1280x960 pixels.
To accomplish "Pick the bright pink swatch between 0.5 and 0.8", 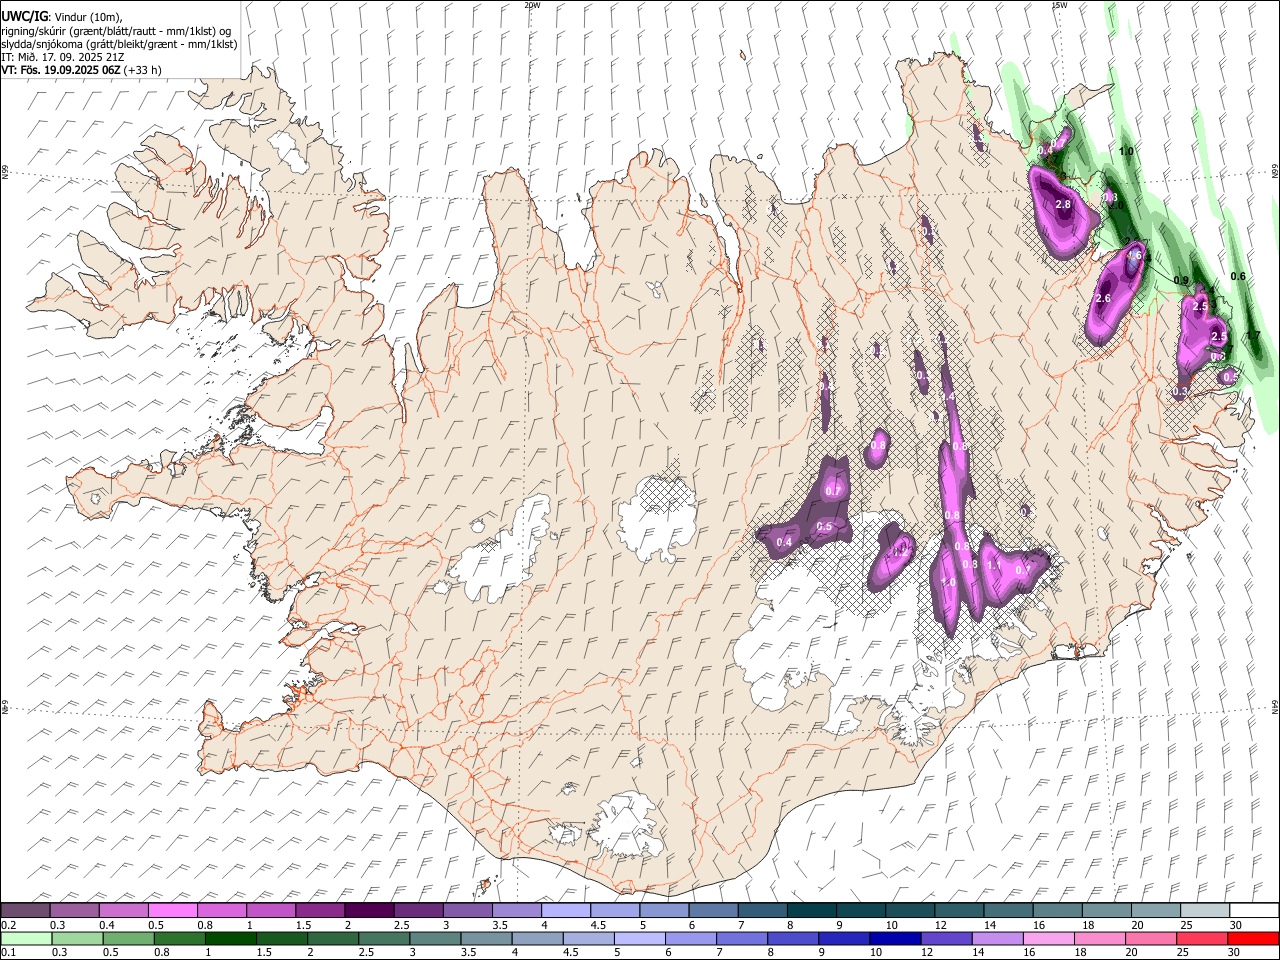I will (173, 910).
